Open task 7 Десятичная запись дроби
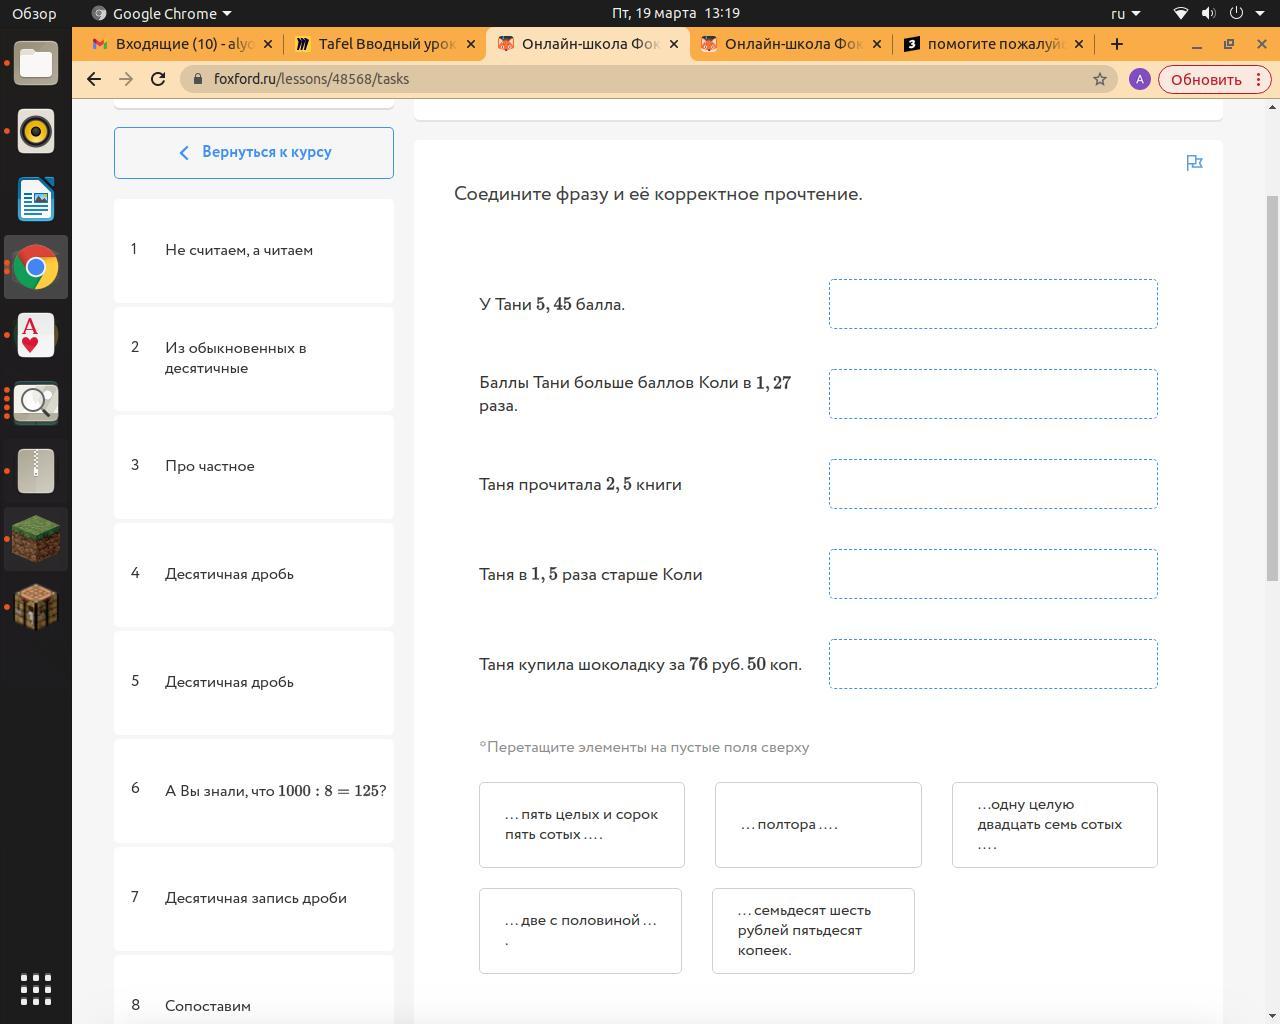Viewport: 1280px width, 1024px height. tap(254, 898)
